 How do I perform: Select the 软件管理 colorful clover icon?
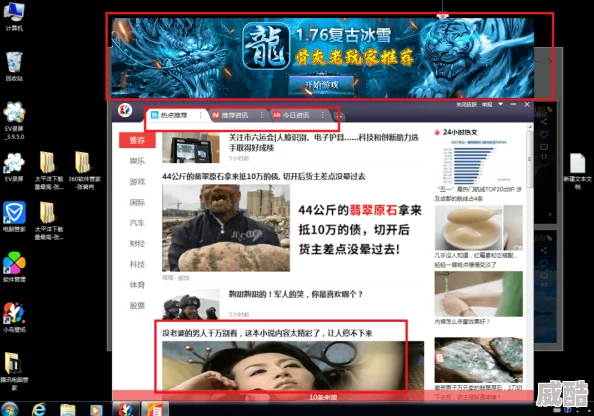(14, 267)
